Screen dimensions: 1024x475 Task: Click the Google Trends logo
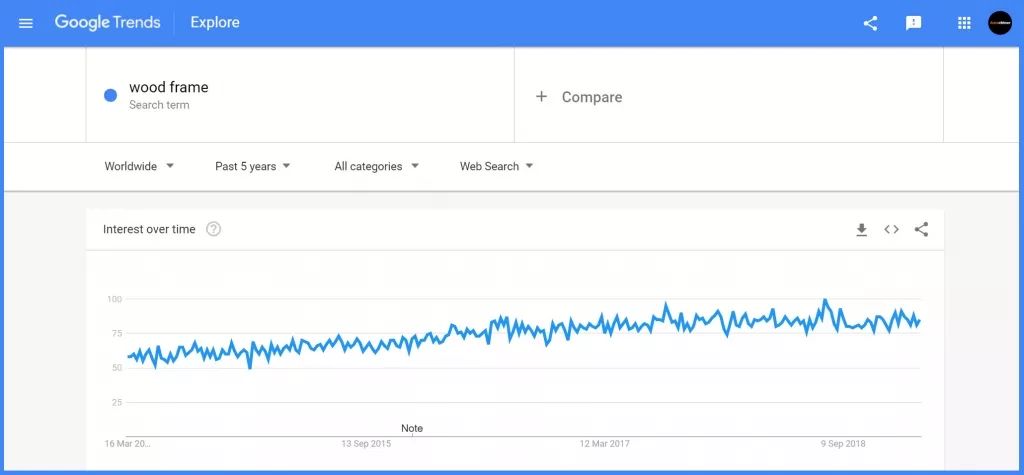[x=107, y=23]
